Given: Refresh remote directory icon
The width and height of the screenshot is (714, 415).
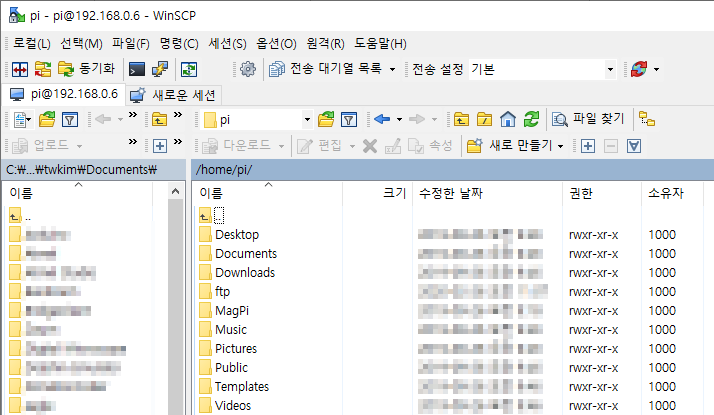Looking at the screenshot, I should tap(531, 120).
